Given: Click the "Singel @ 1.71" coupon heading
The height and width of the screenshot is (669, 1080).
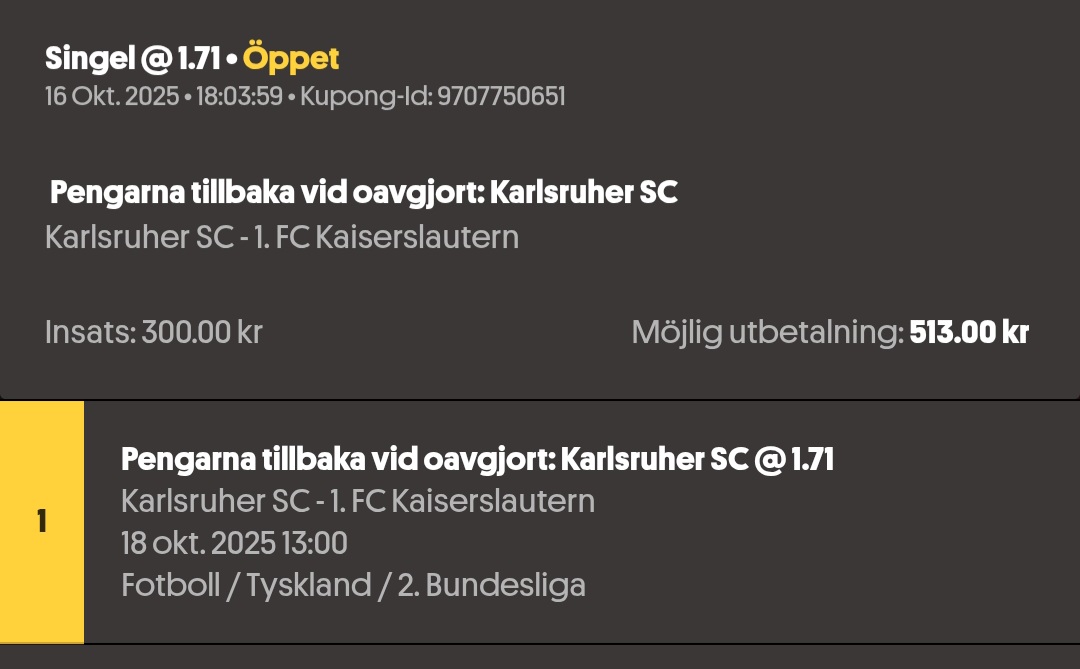Looking at the screenshot, I should 132,59.
